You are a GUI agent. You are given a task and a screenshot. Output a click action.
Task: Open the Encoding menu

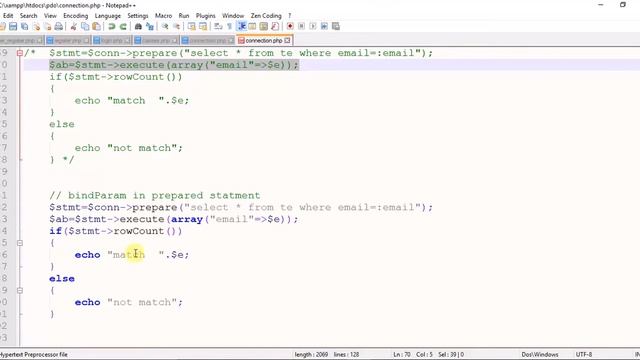tap(76, 16)
